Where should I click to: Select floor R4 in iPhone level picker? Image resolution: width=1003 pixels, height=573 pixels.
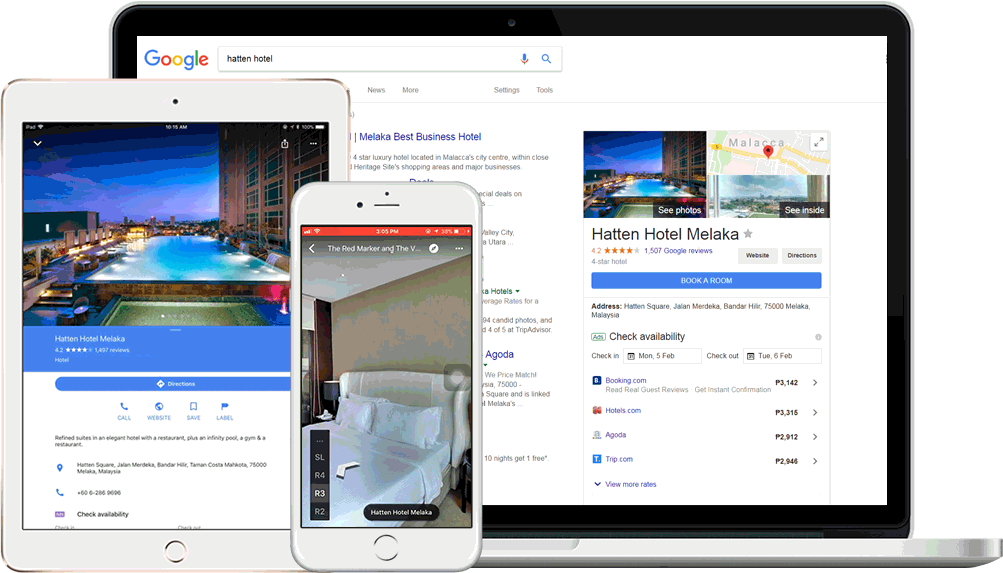click(320, 475)
